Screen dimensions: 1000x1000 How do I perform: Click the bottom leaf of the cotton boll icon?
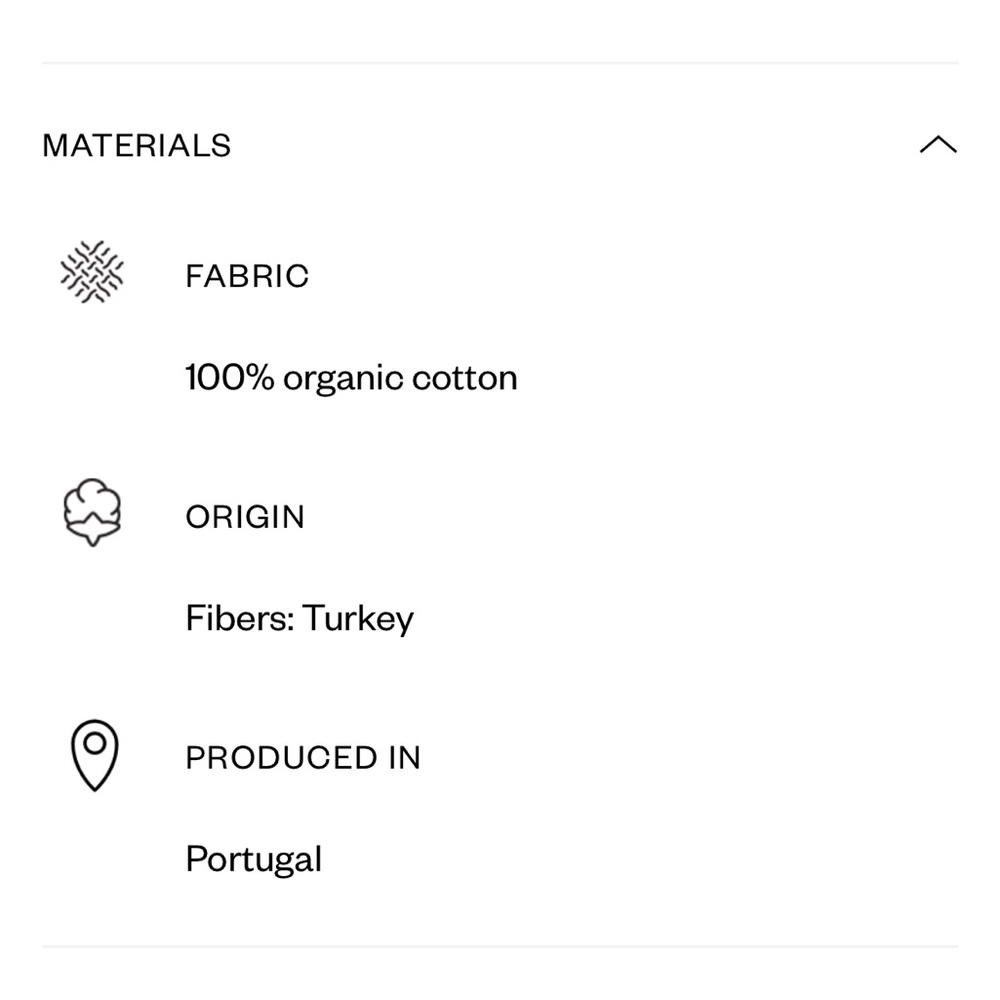92,537
